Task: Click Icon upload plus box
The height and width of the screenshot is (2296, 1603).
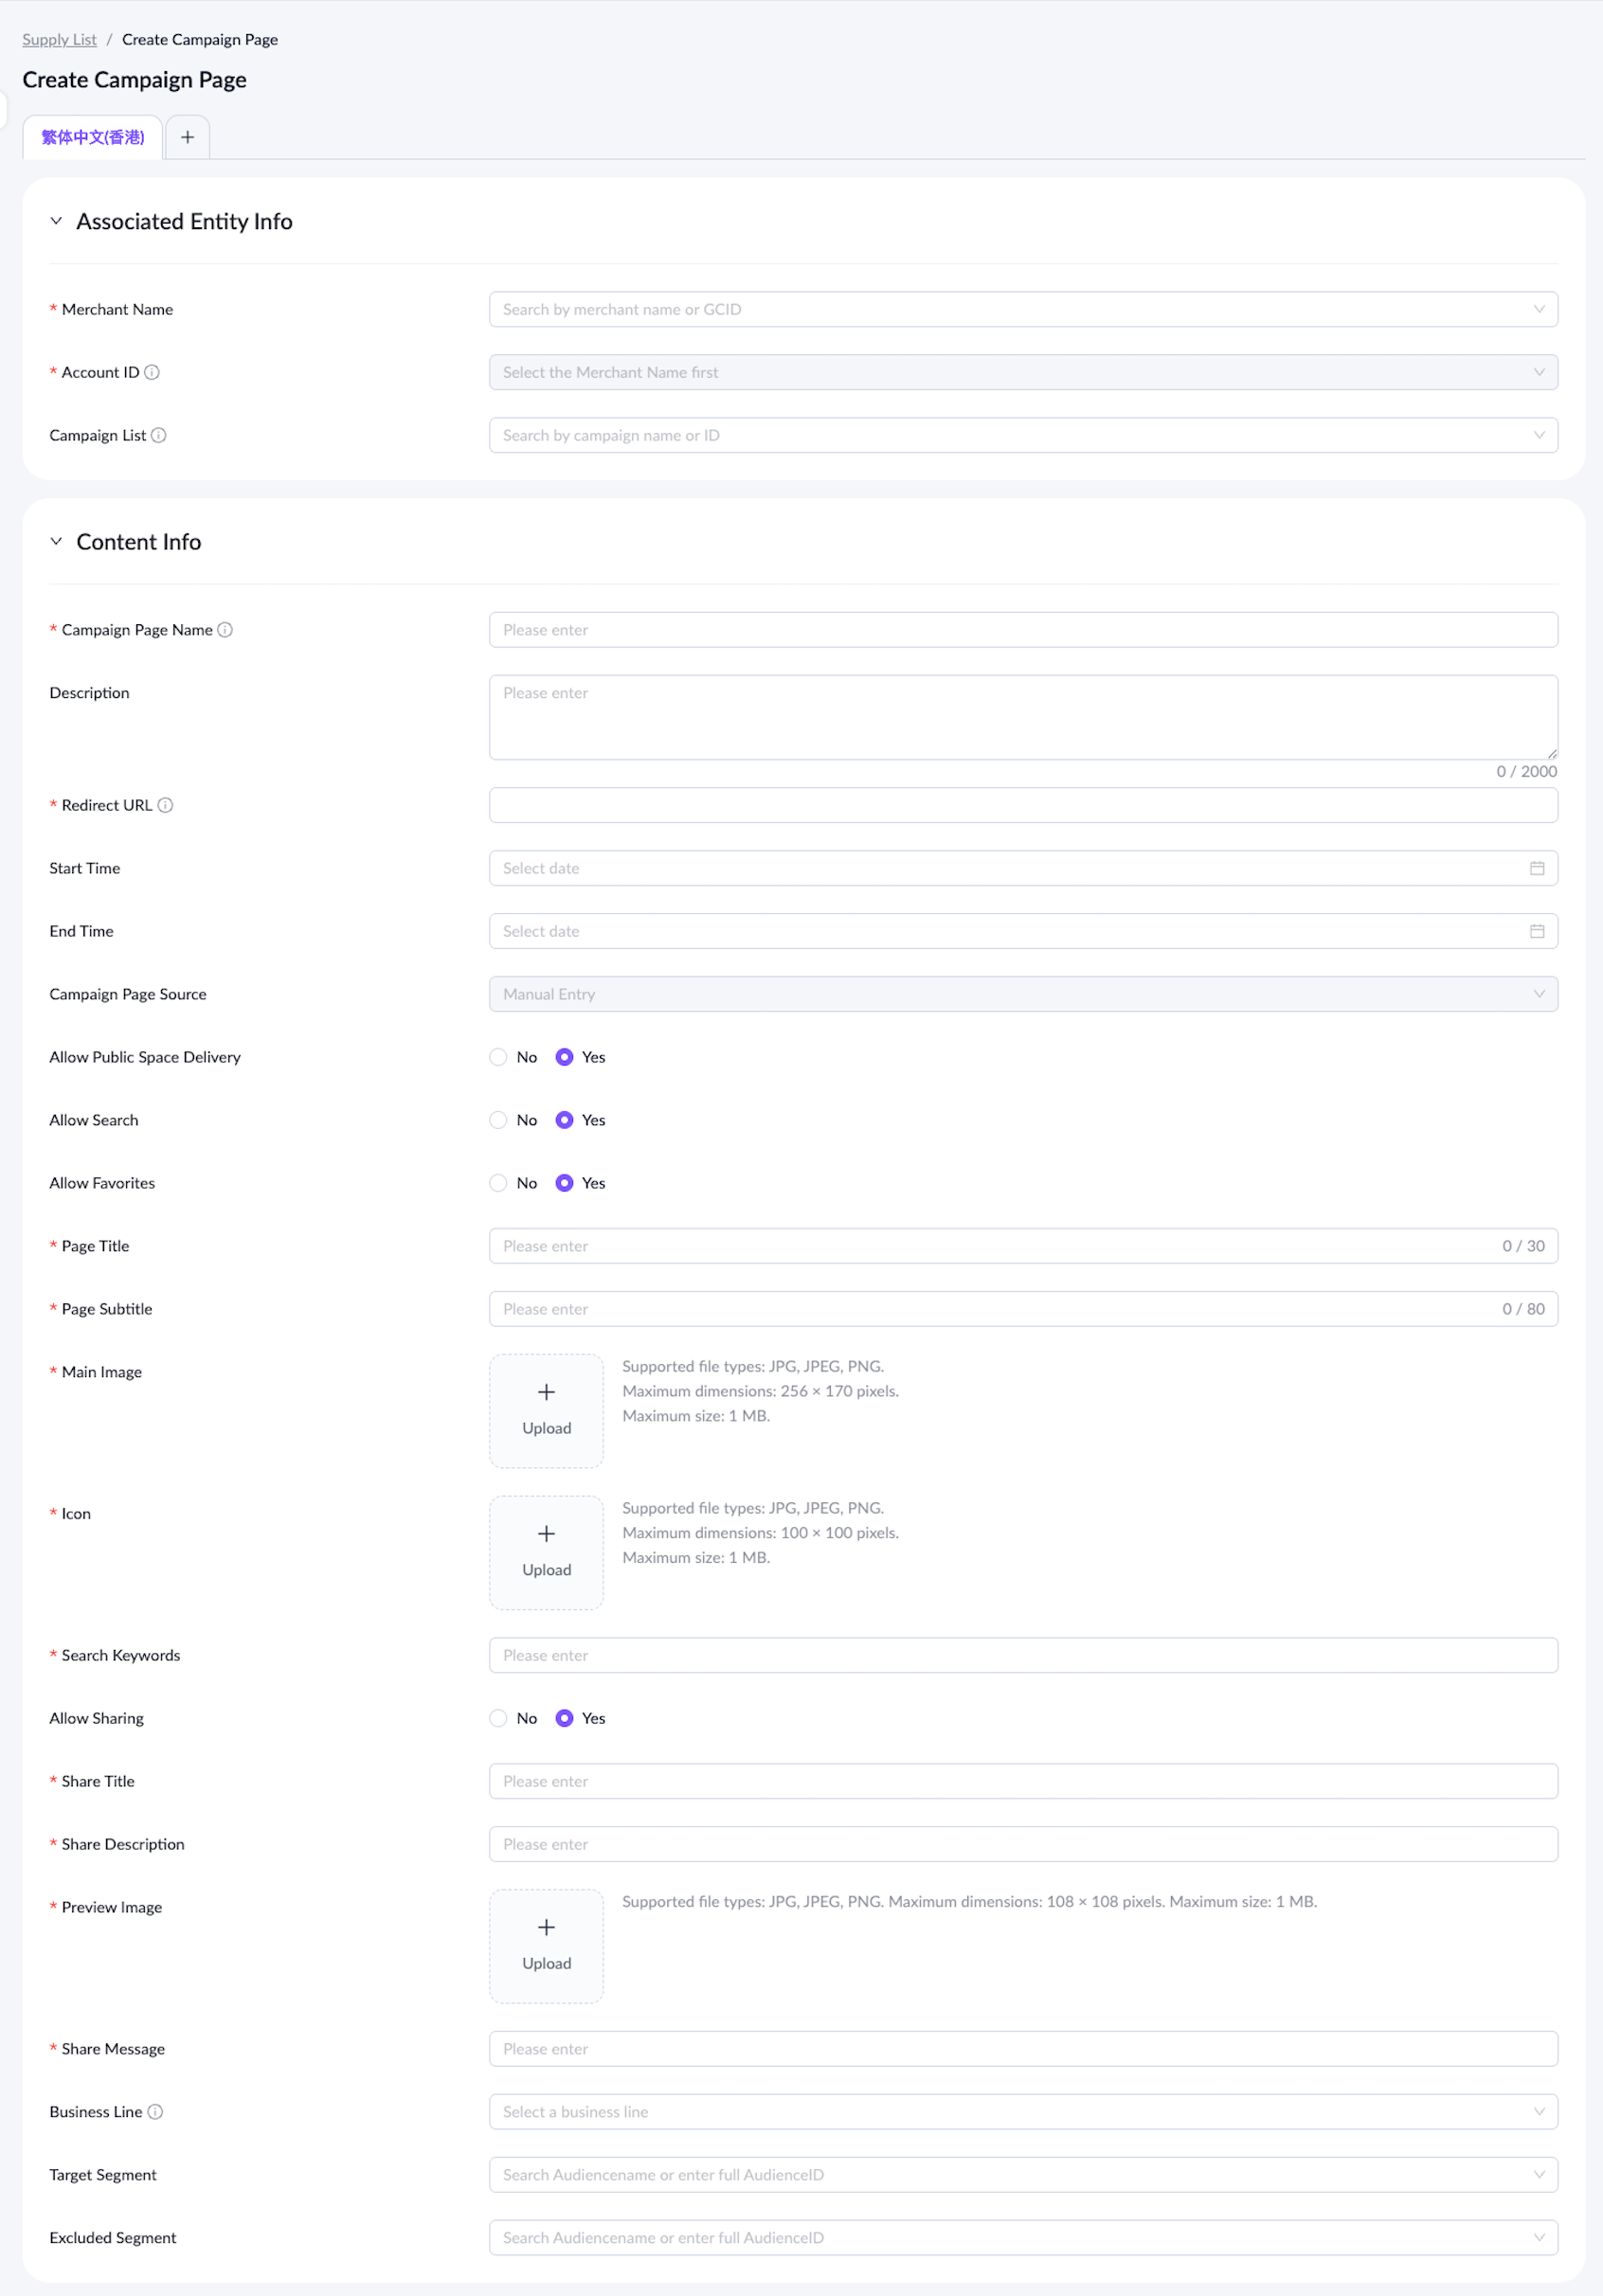Action: (546, 1553)
